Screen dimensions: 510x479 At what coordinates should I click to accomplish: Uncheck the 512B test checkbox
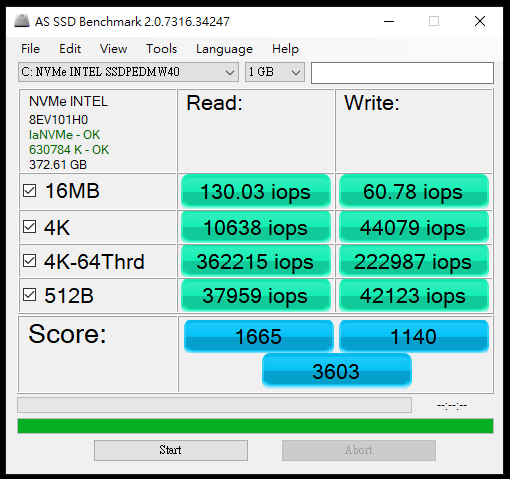tap(29, 295)
